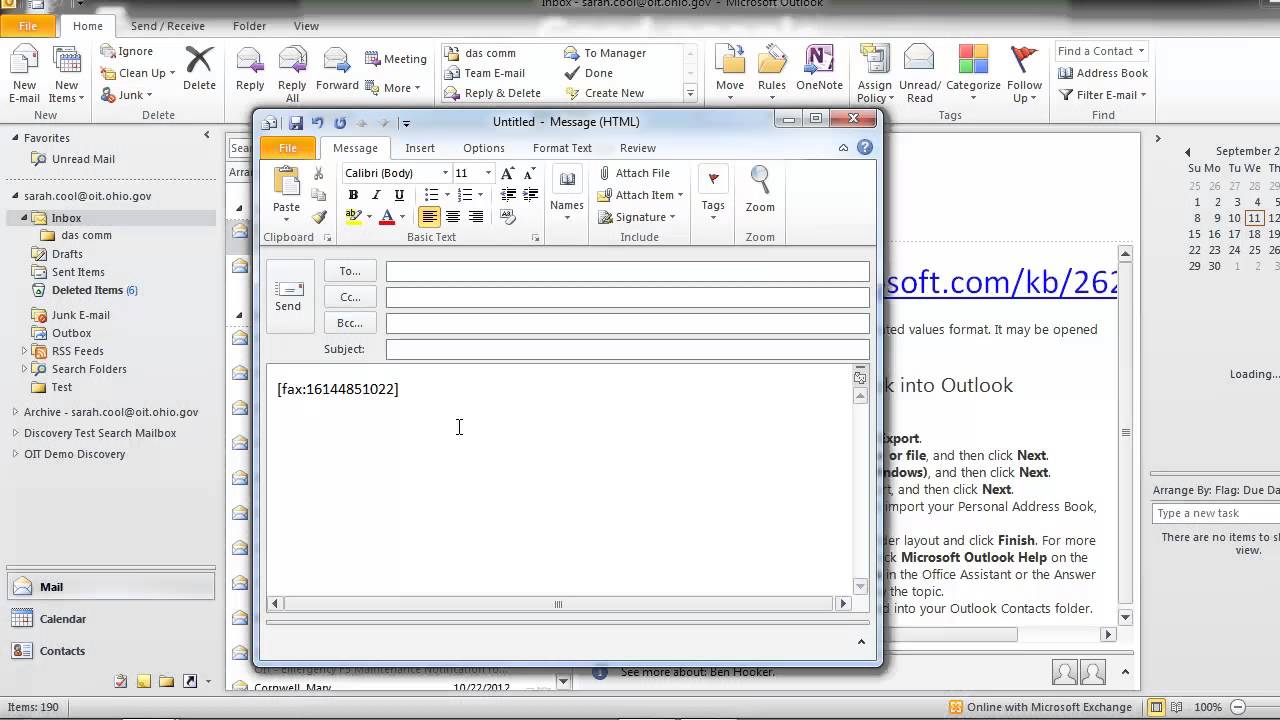Switch to the Insert tab
Screen dimensions: 1280x720
420,148
